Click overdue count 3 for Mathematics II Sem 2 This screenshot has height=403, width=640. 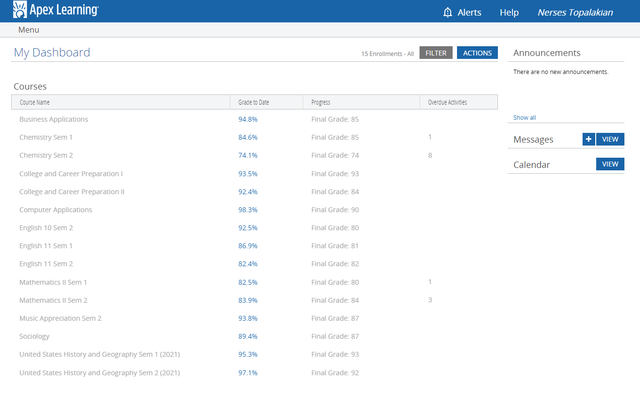(430, 300)
